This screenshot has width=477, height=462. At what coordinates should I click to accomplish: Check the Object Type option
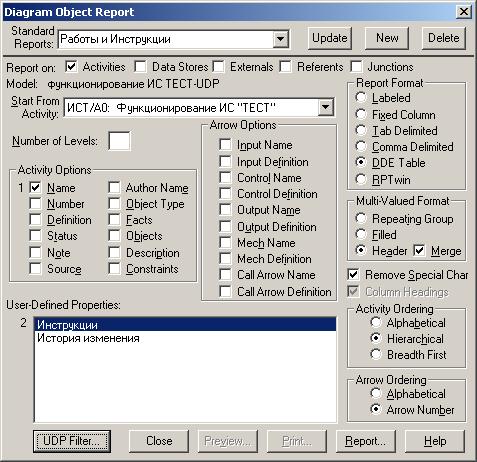click(114, 203)
